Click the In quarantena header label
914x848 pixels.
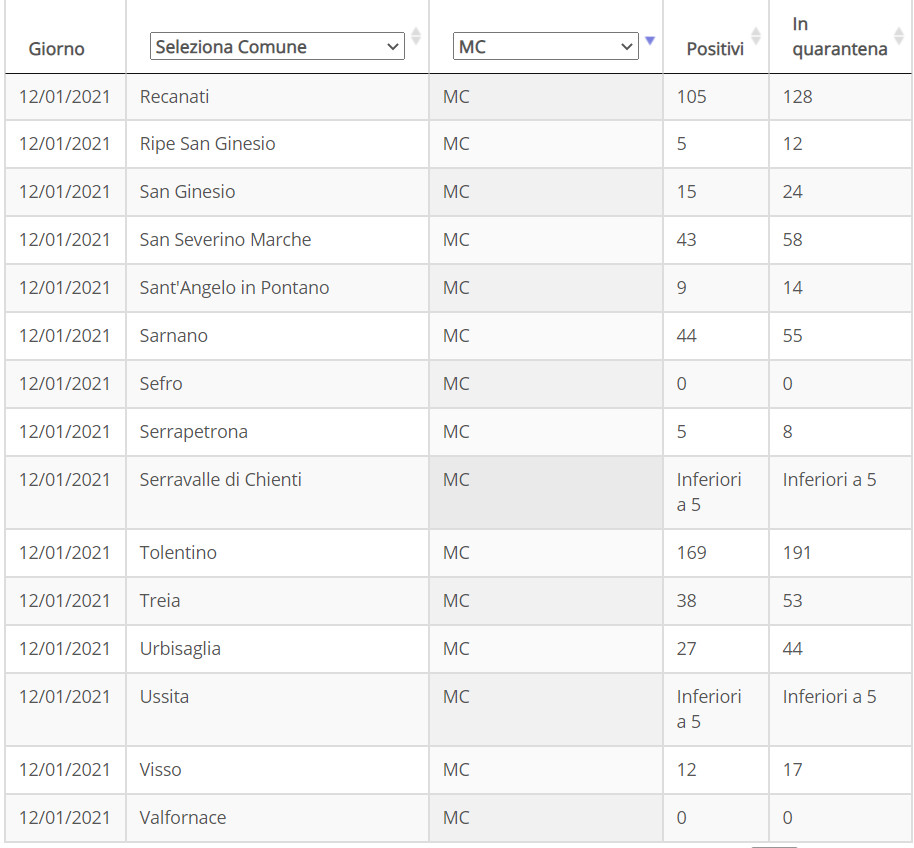tap(839, 36)
